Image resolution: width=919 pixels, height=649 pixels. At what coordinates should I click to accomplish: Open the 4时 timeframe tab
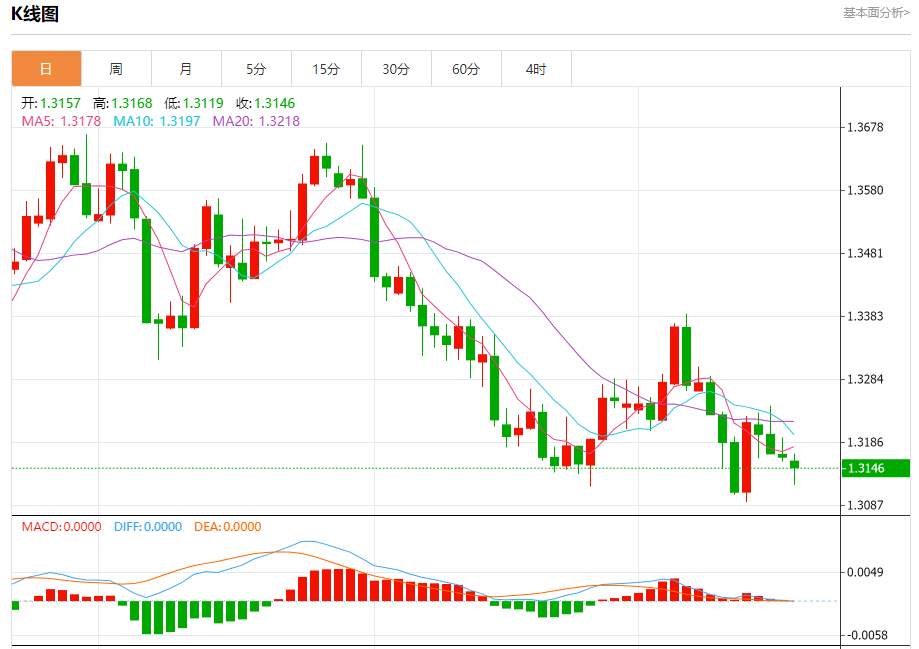coord(536,69)
